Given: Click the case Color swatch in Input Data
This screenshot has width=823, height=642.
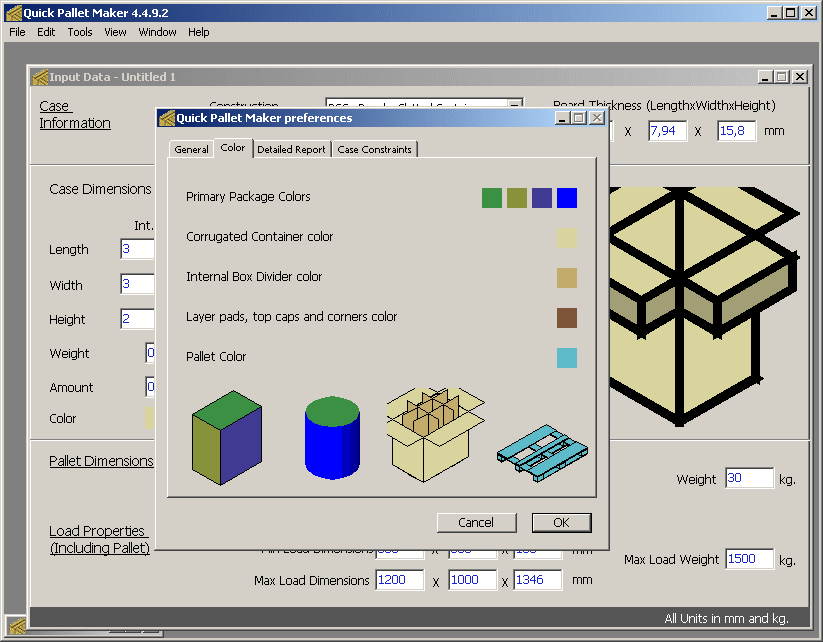Looking at the screenshot, I should click(x=150, y=418).
